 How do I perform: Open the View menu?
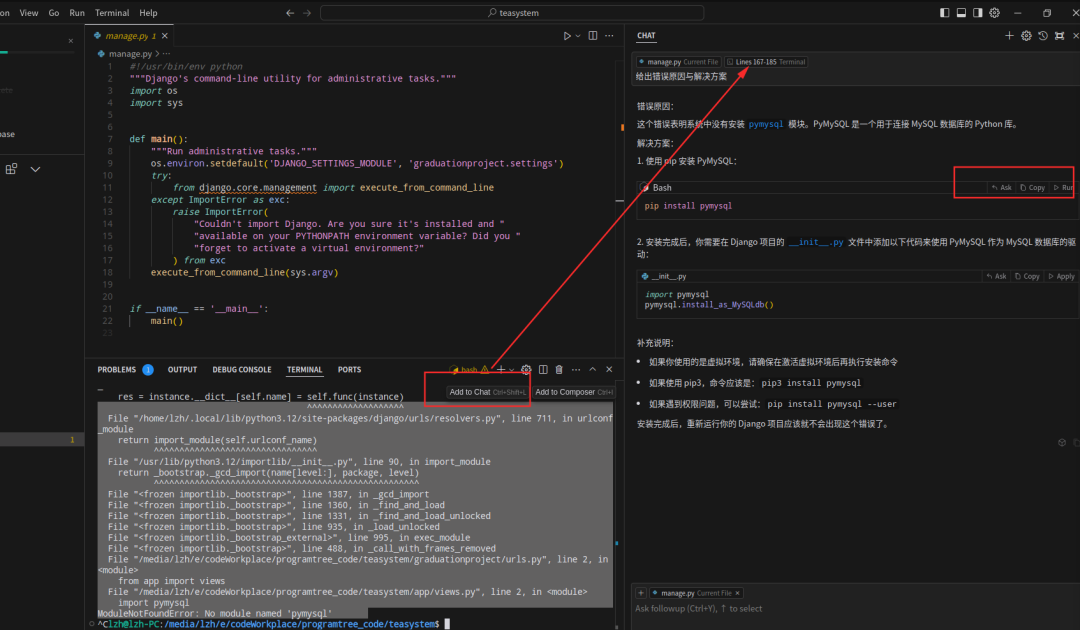tap(29, 12)
